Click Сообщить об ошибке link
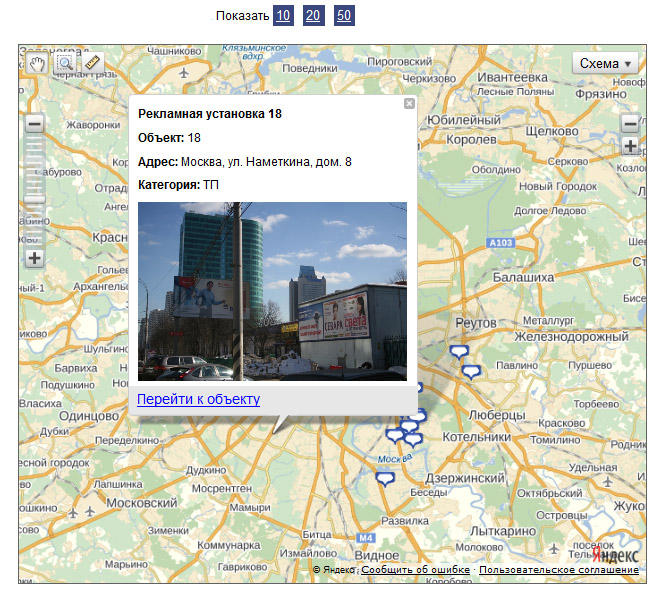 pyautogui.click(x=415, y=570)
